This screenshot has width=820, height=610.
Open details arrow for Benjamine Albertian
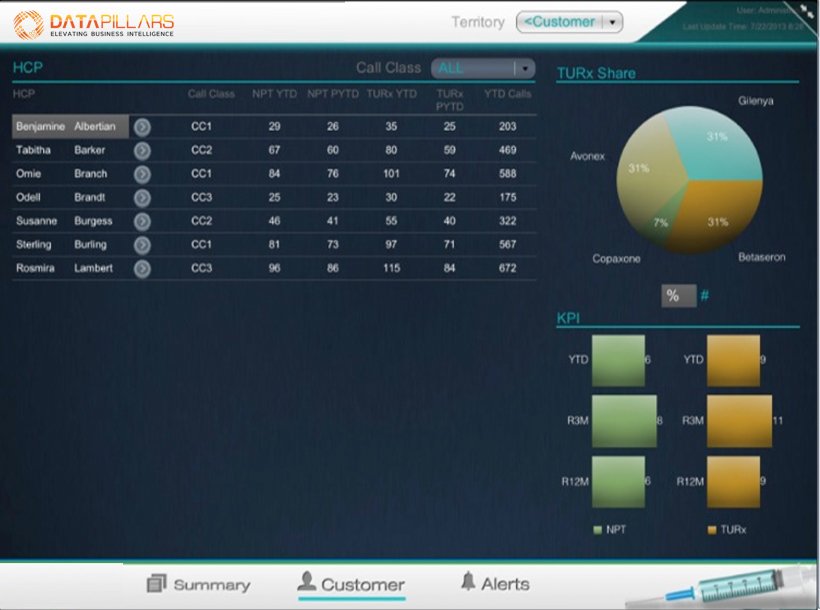[x=142, y=127]
